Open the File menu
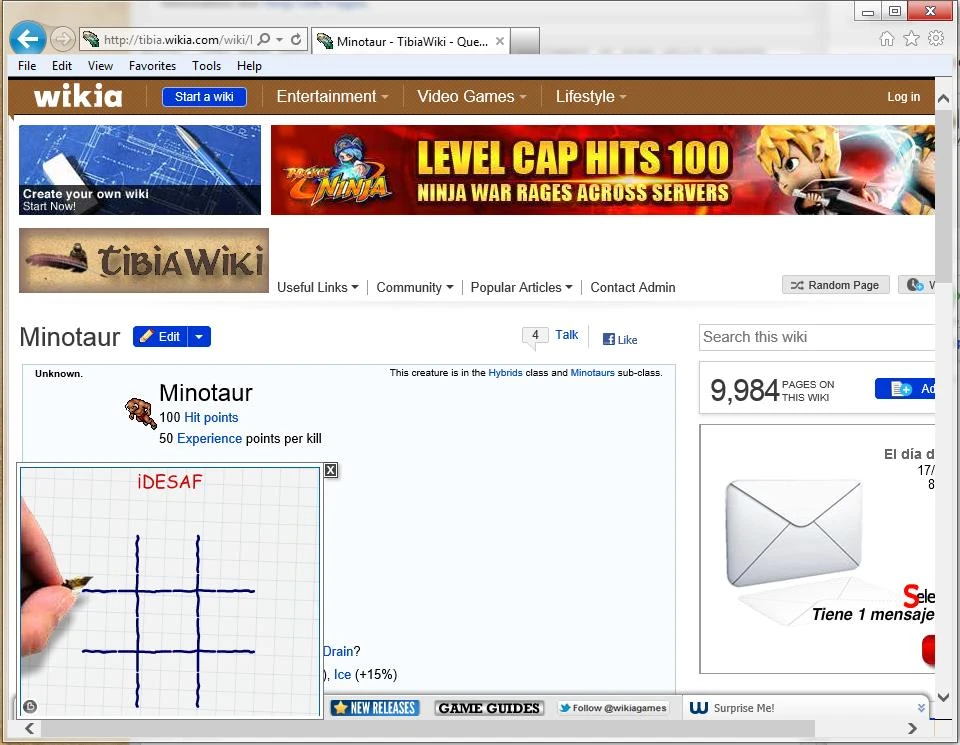The width and height of the screenshot is (960, 745). [27, 66]
